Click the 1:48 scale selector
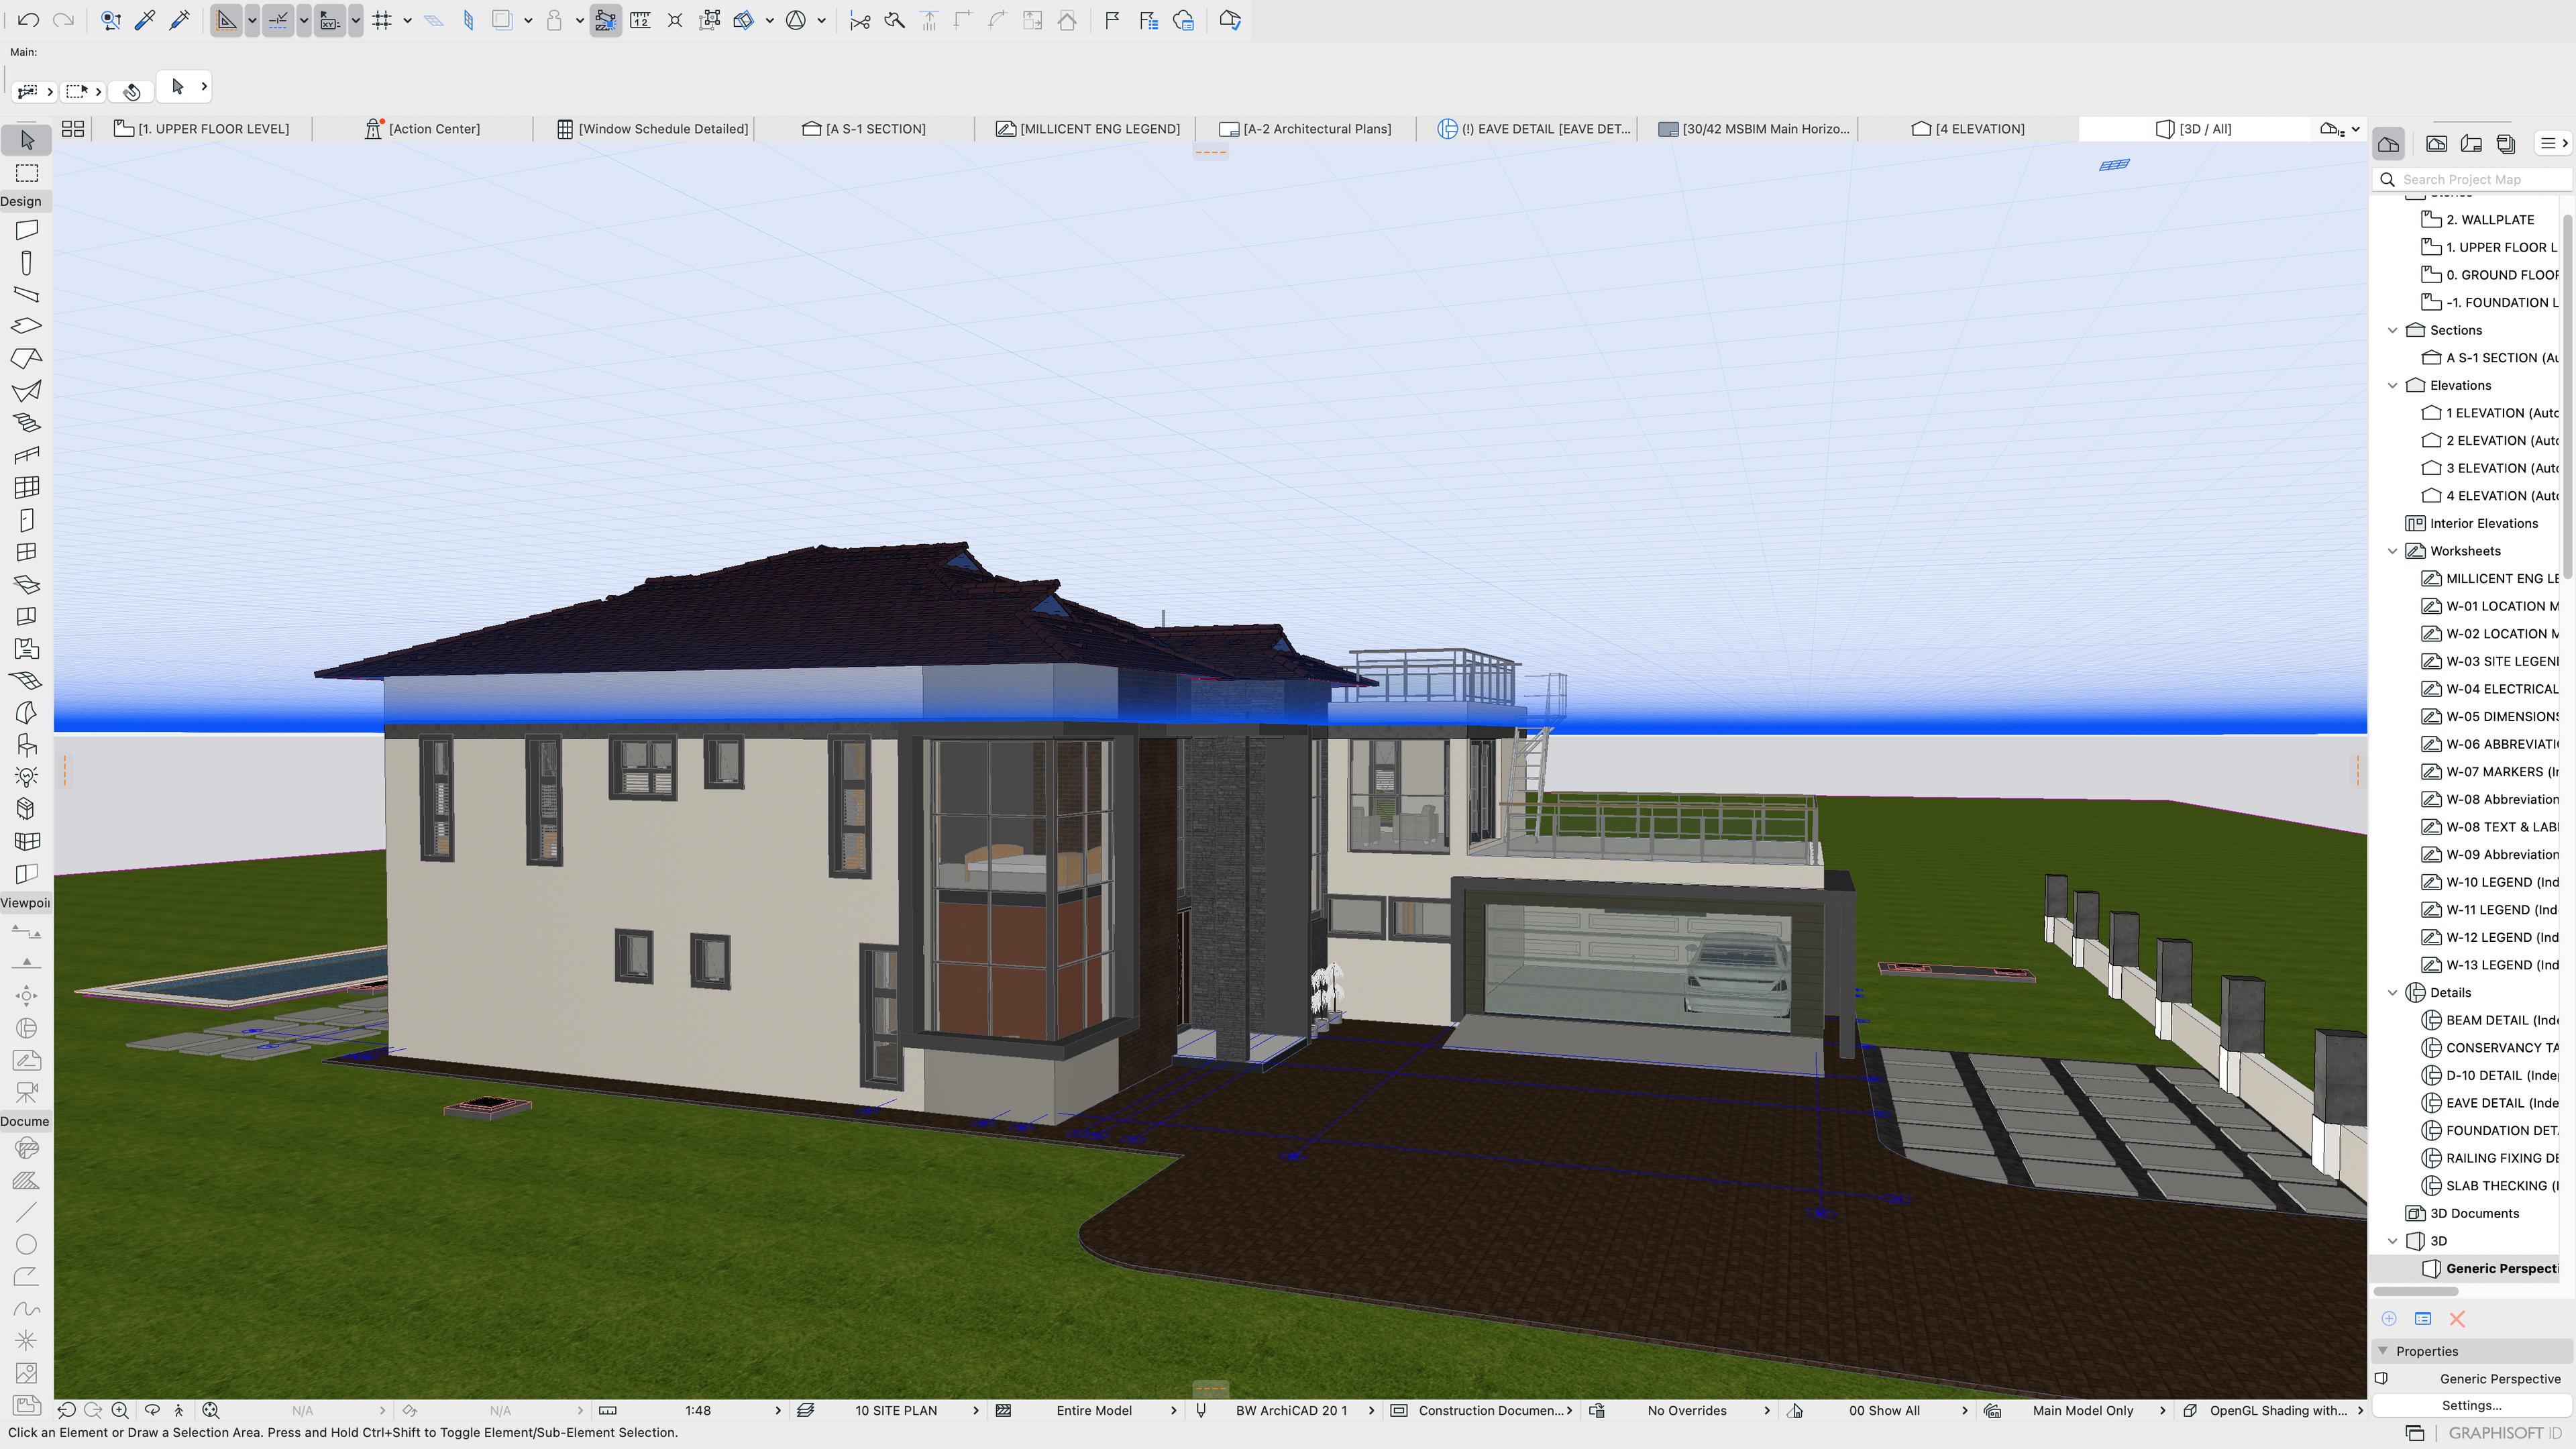The height and width of the screenshot is (1449, 2576). (697, 1410)
